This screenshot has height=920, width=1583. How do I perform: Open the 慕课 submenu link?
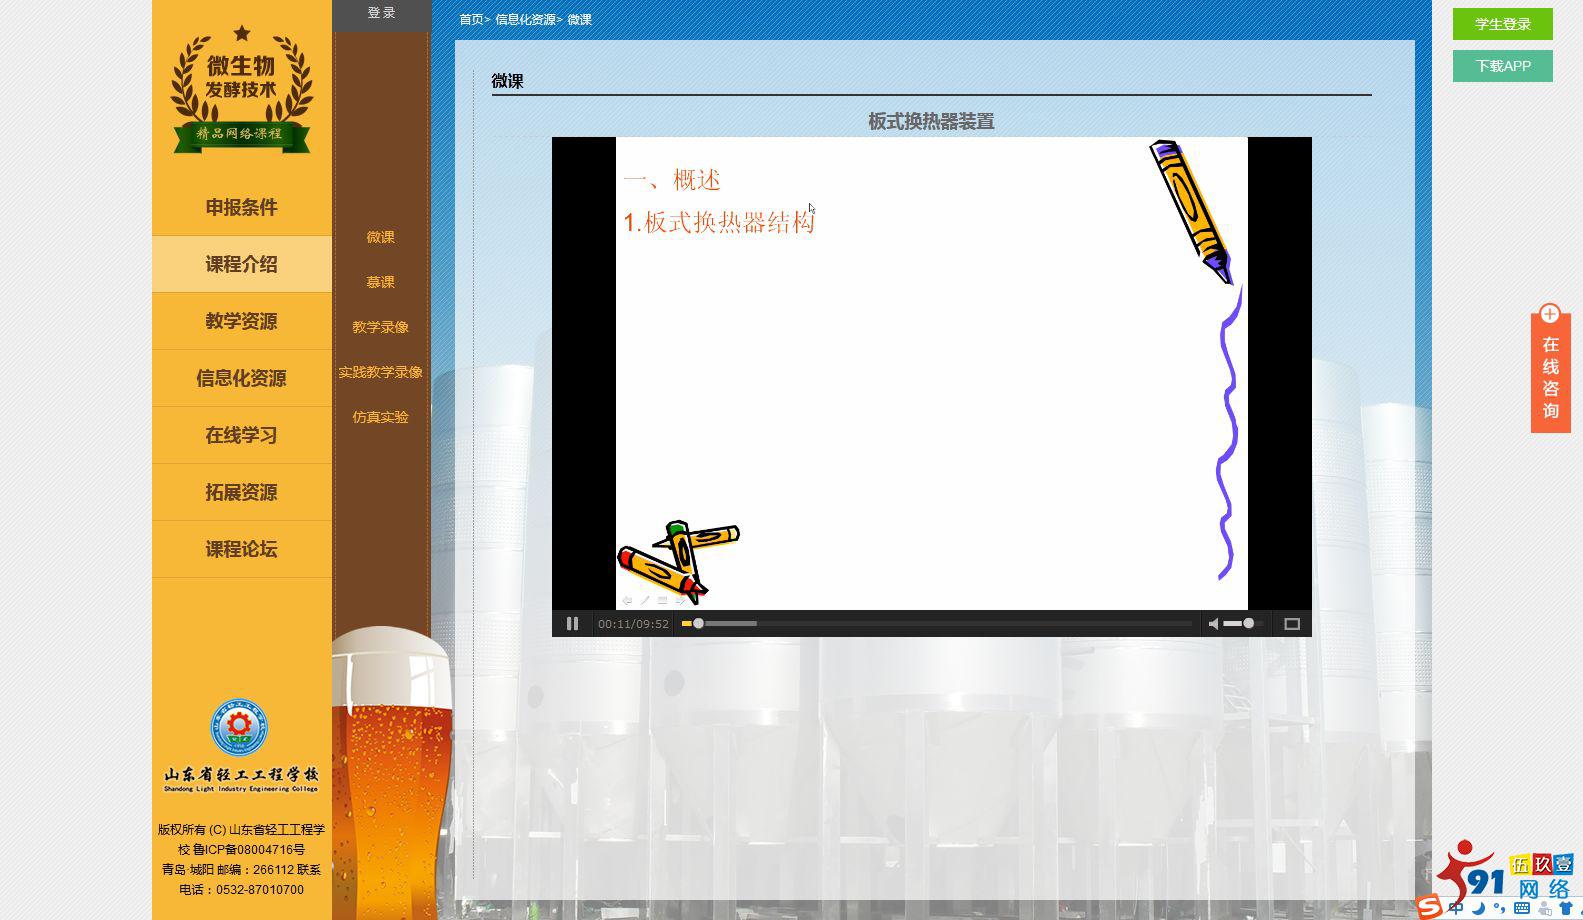tap(380, 282)
